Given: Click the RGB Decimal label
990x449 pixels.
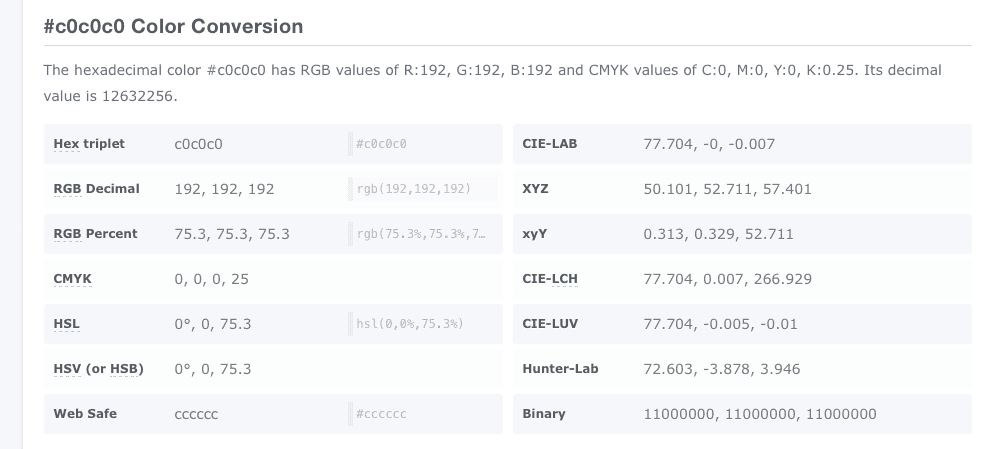Looking at the screenshot, I should [96, 189].
